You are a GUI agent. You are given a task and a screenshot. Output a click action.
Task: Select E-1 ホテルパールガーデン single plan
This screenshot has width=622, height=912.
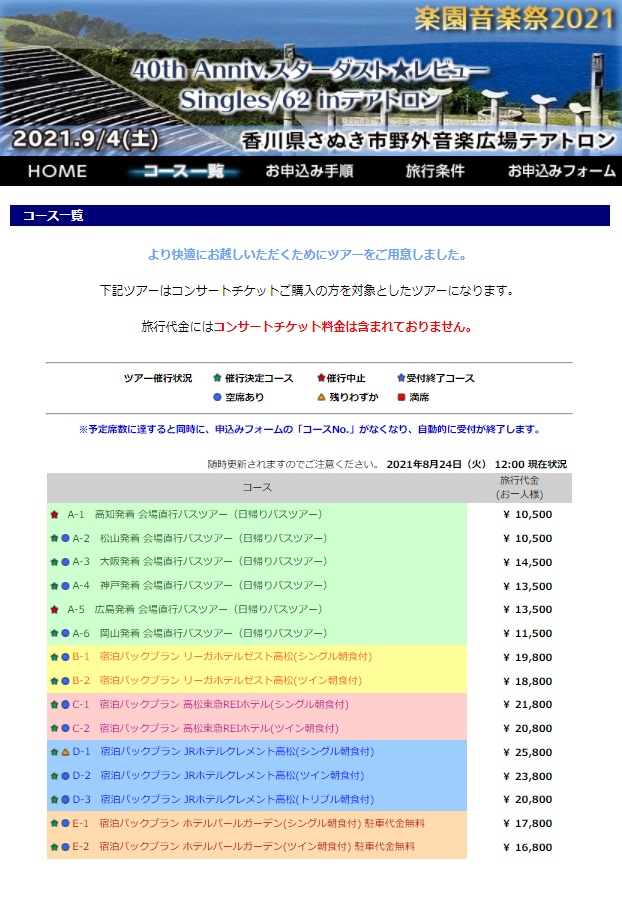(x=257, y=823)
